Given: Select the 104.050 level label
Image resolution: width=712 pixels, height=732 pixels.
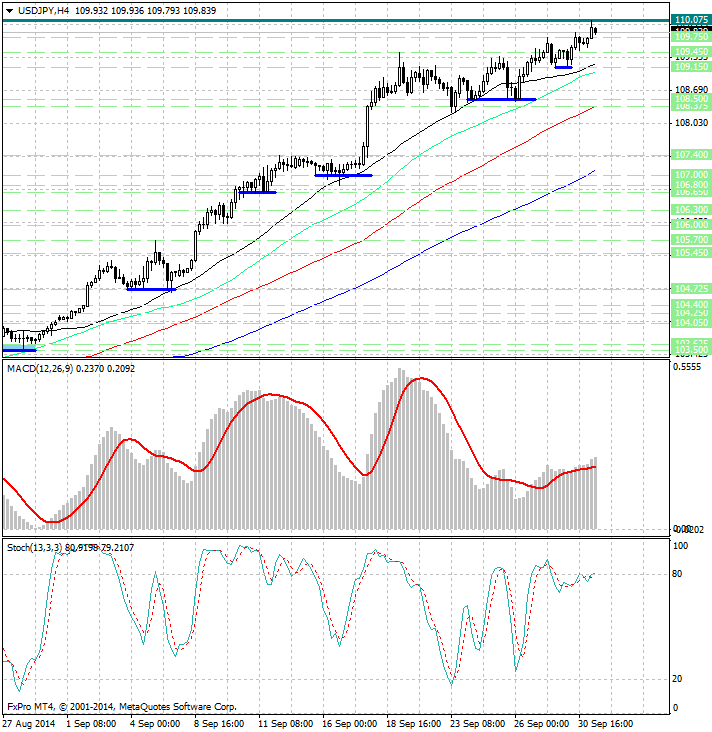Looking at the screenshot, I should [691, 323].
